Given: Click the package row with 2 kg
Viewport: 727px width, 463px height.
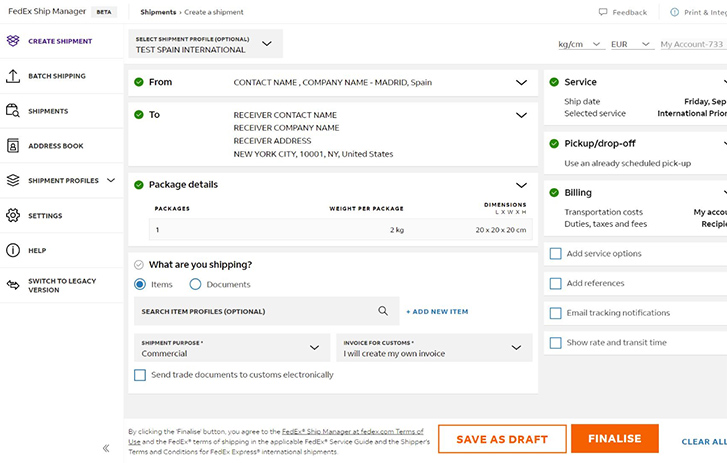Looking at the screenshot, I should tap(340, 229).
